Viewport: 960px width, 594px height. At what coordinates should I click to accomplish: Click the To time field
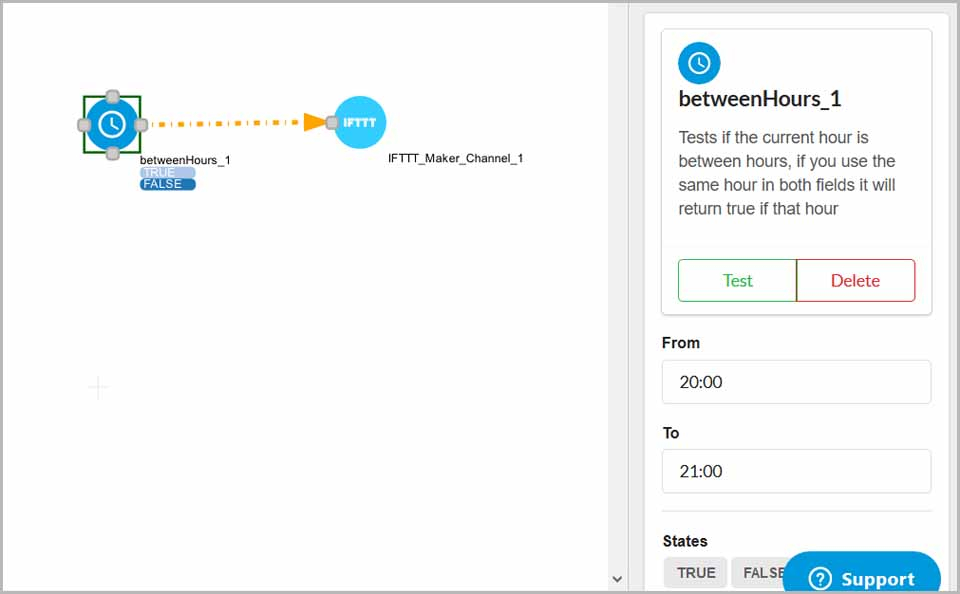797,472
